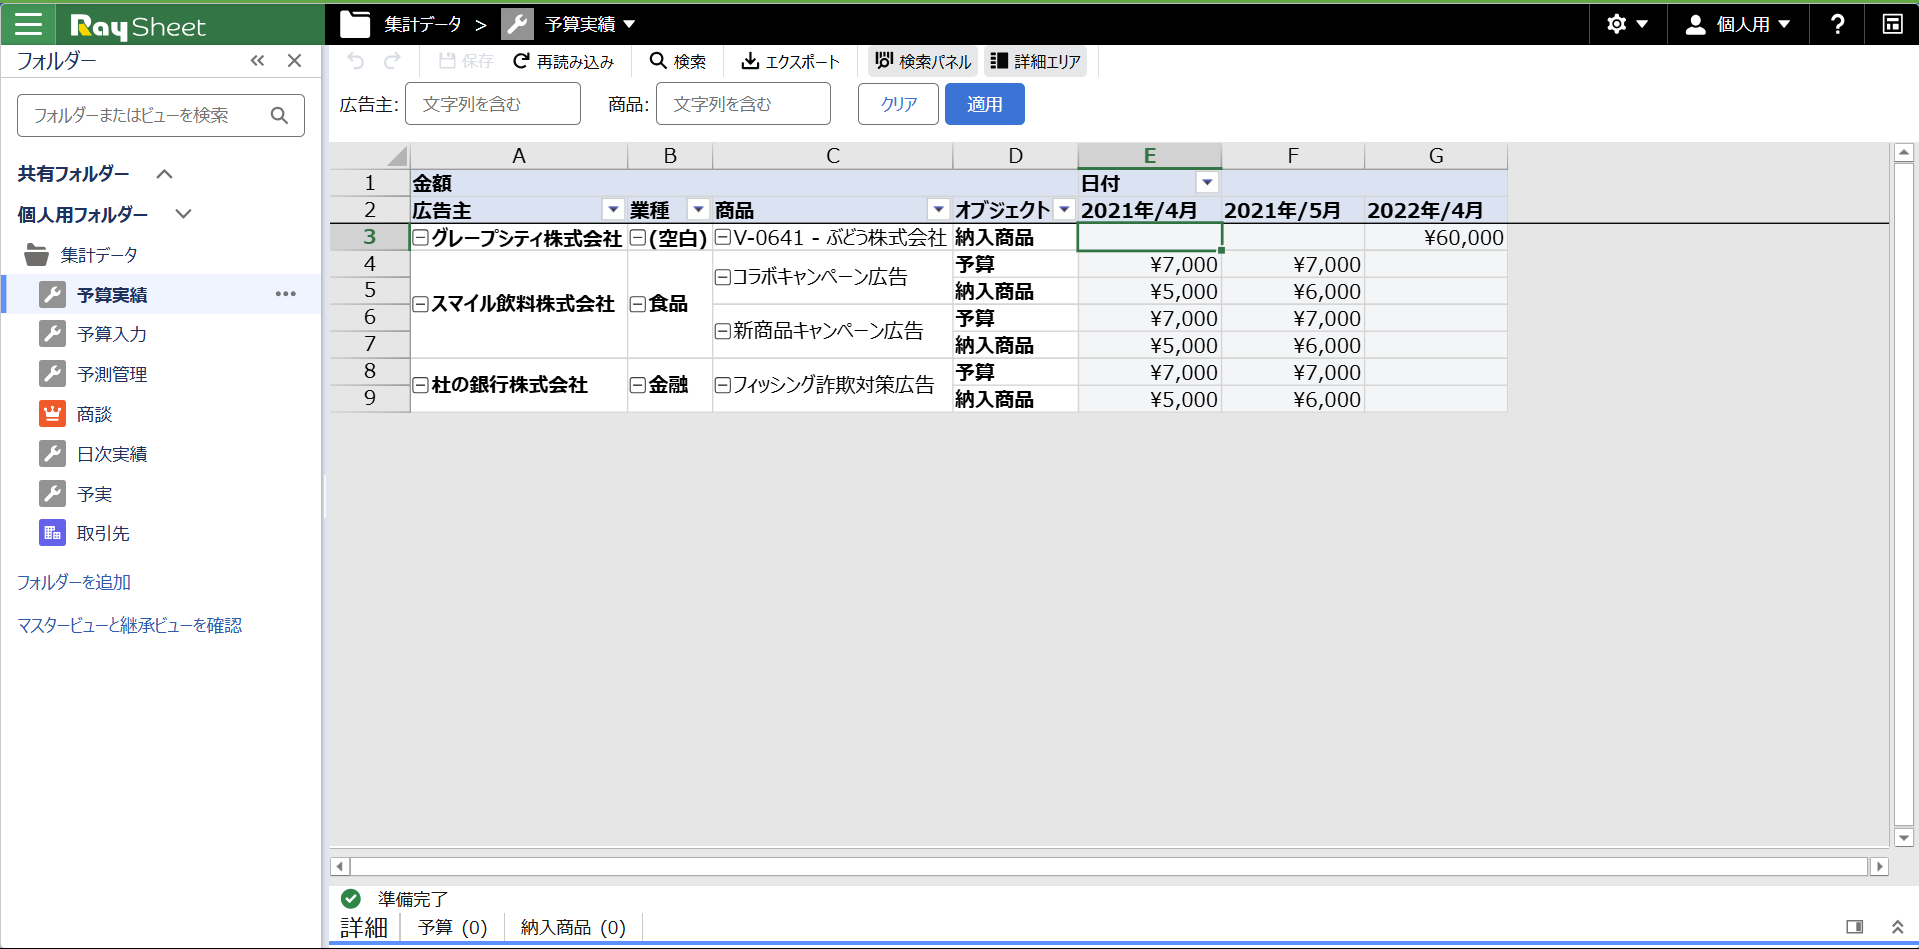The width and height of the screenshot is (1919, 949).
Task: Click the 保存 save button
Action: pyautogui.click(x=466, y=61)
